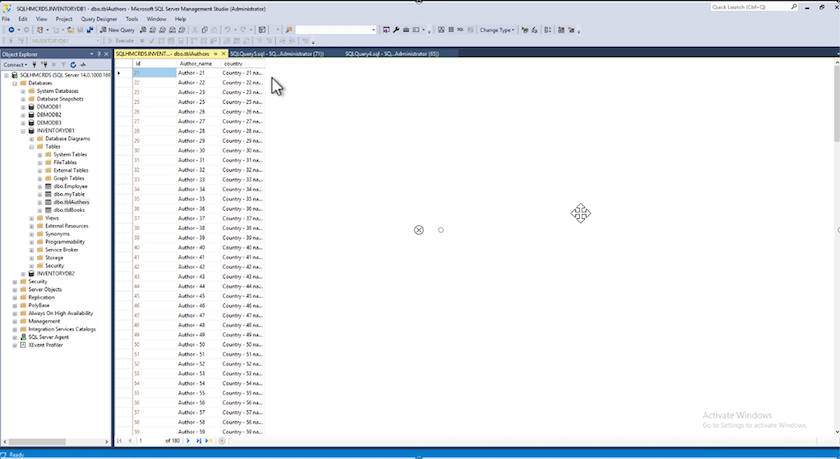Click the Copy icon in main toolbar

[205, 30]
